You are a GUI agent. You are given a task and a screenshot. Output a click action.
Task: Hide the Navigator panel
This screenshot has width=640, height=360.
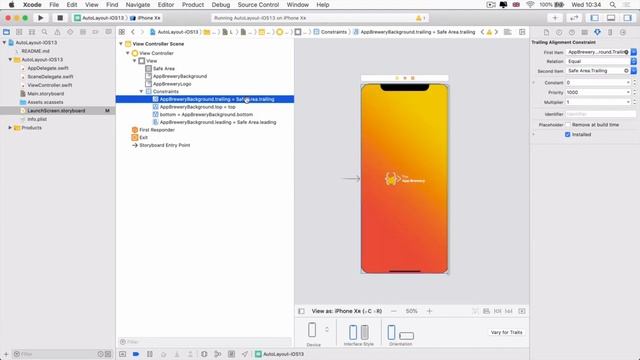[x=595, y=18]
